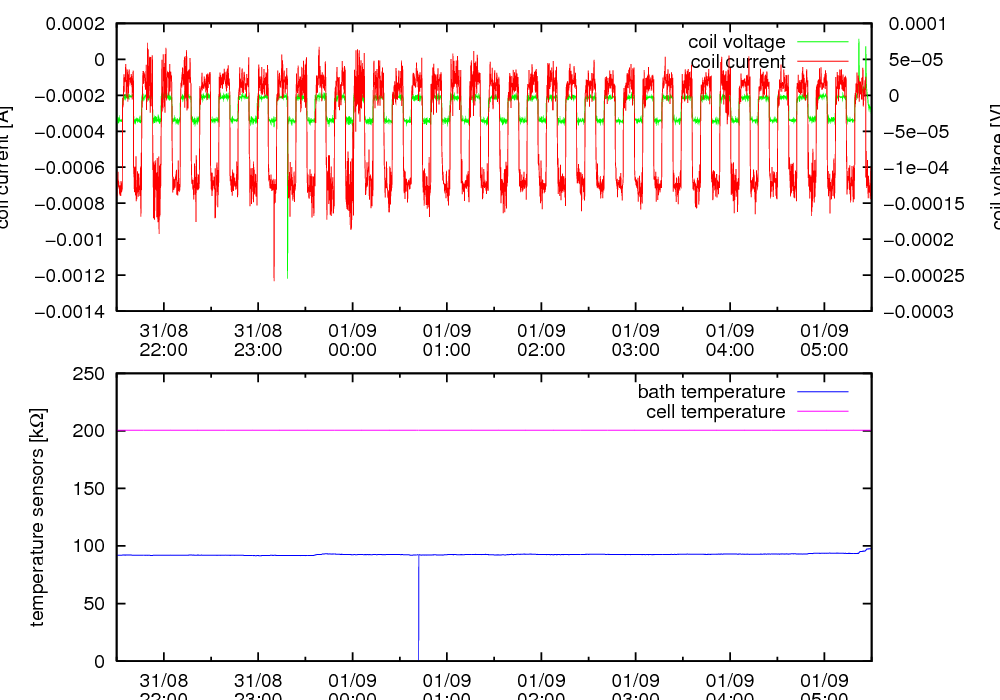Image resolution: width=1000 pixels, height=700 pixels.
Task: Click the "bath temperature" legend label
Action: click(x=711, y=392)
